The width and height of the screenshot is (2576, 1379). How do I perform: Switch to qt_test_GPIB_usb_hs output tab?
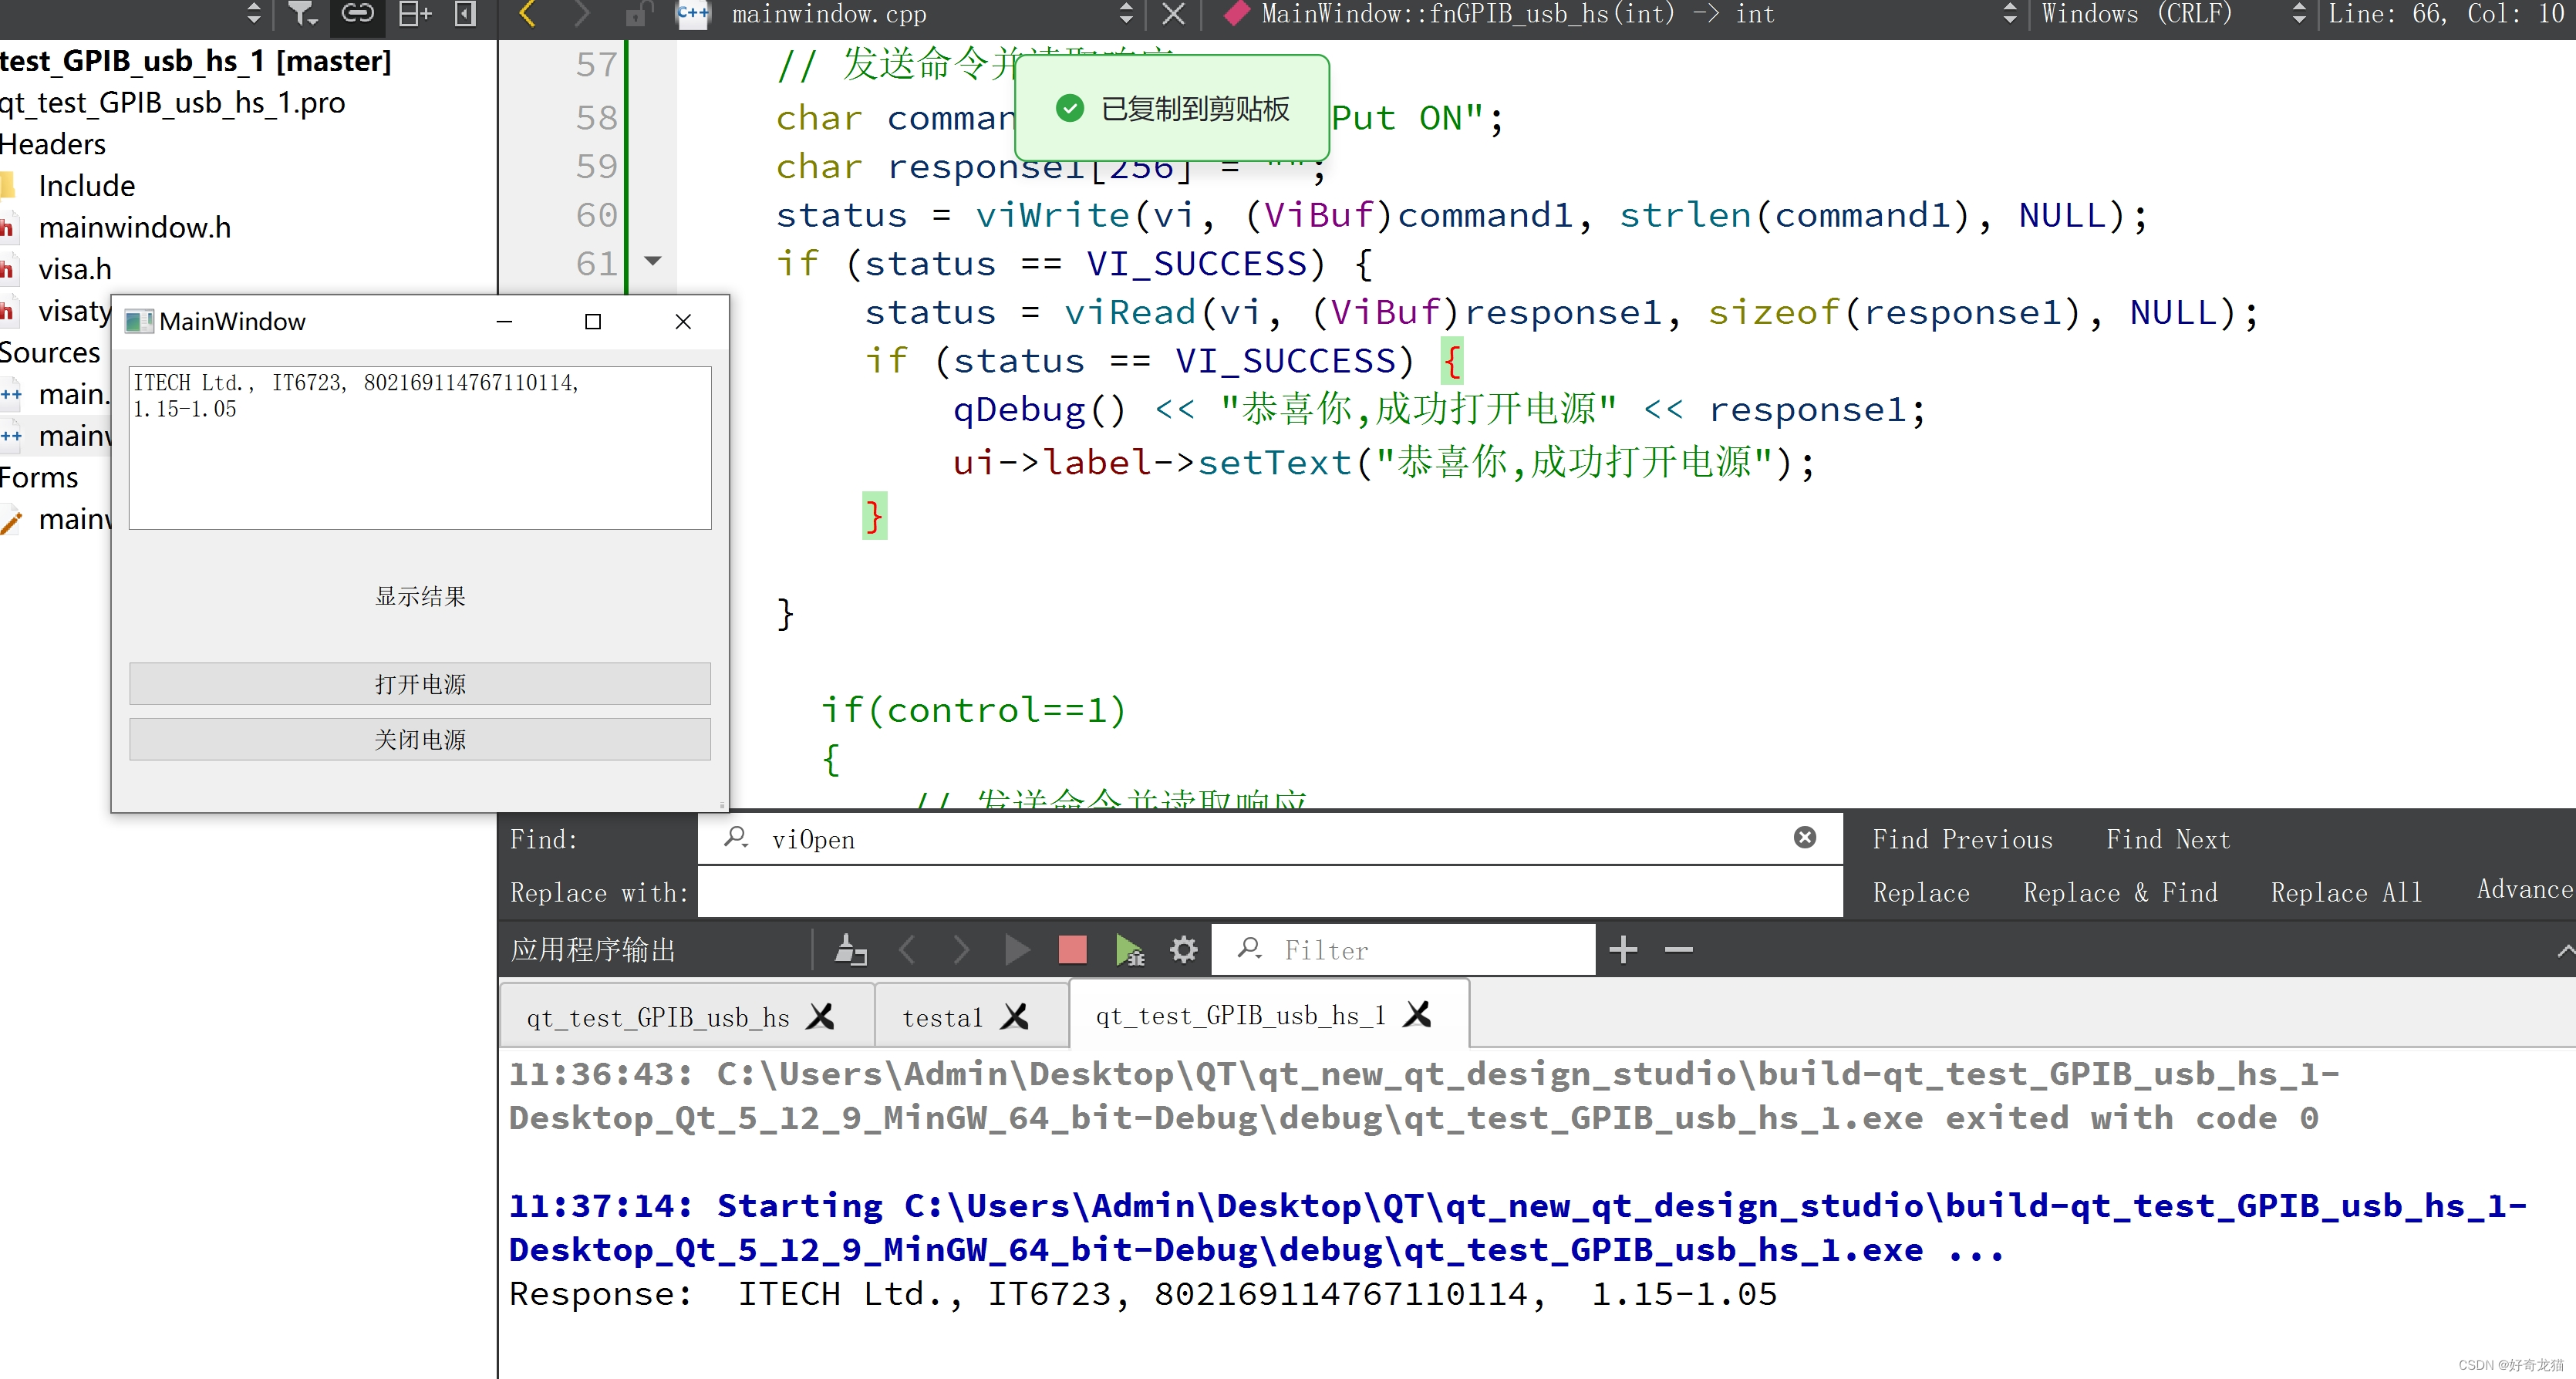click(x=657, y=1018)
